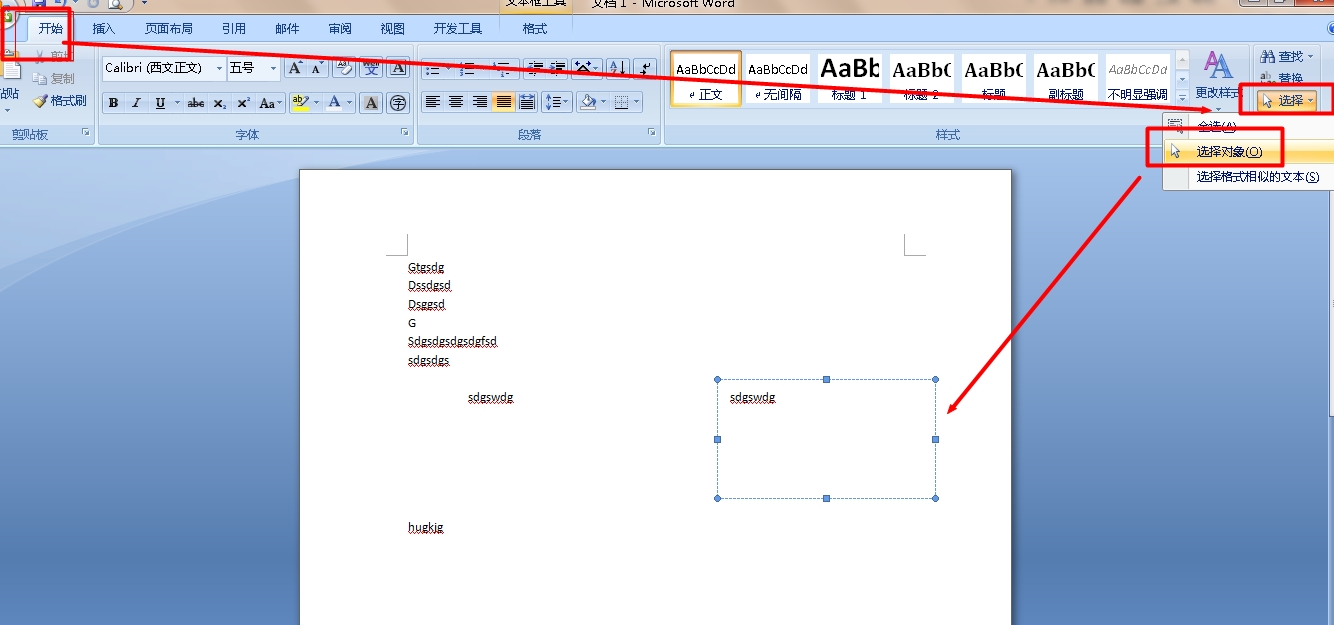Click the Line Spacing icon
The height and width of the screenshot is (625, 1334).
coord(556,102)
